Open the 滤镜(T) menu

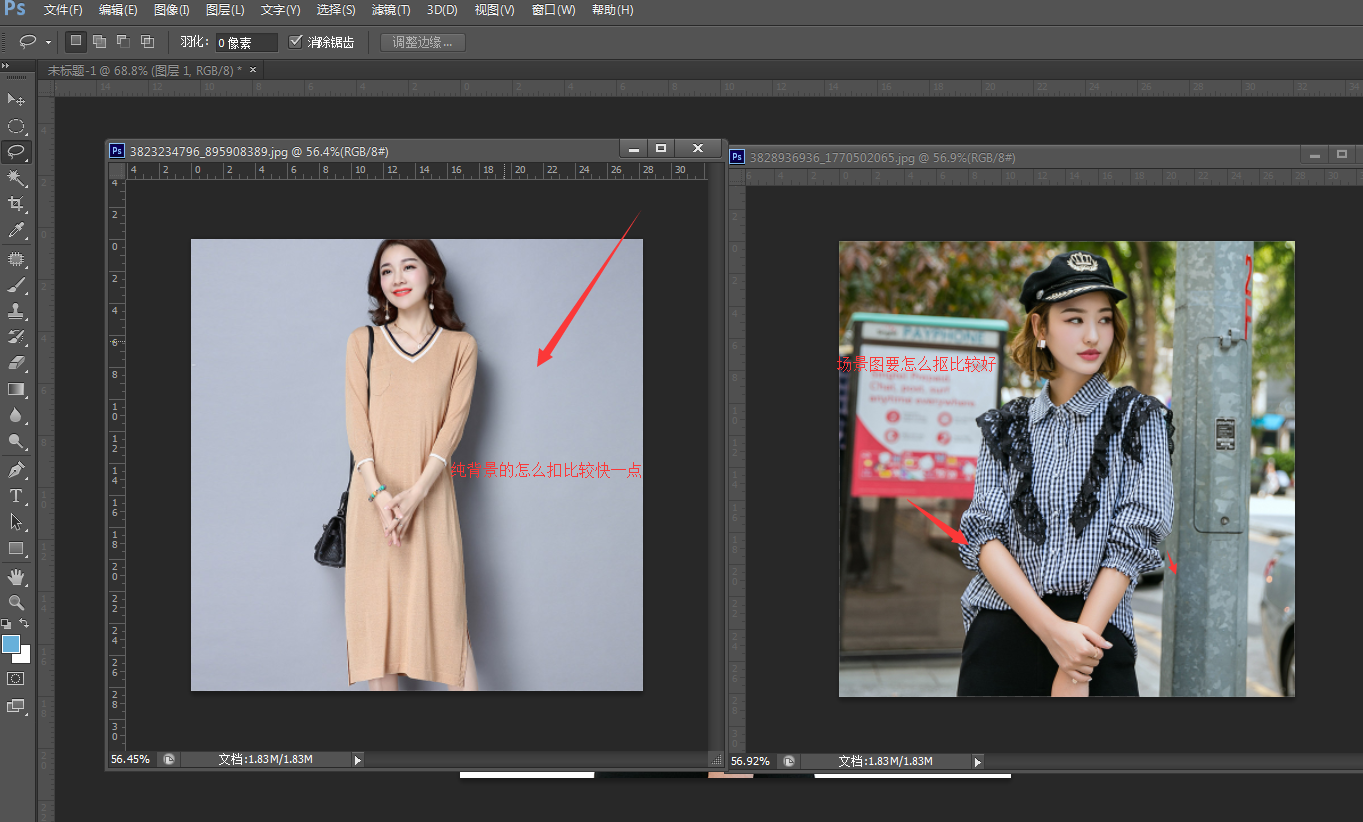(x=390, y=10)
